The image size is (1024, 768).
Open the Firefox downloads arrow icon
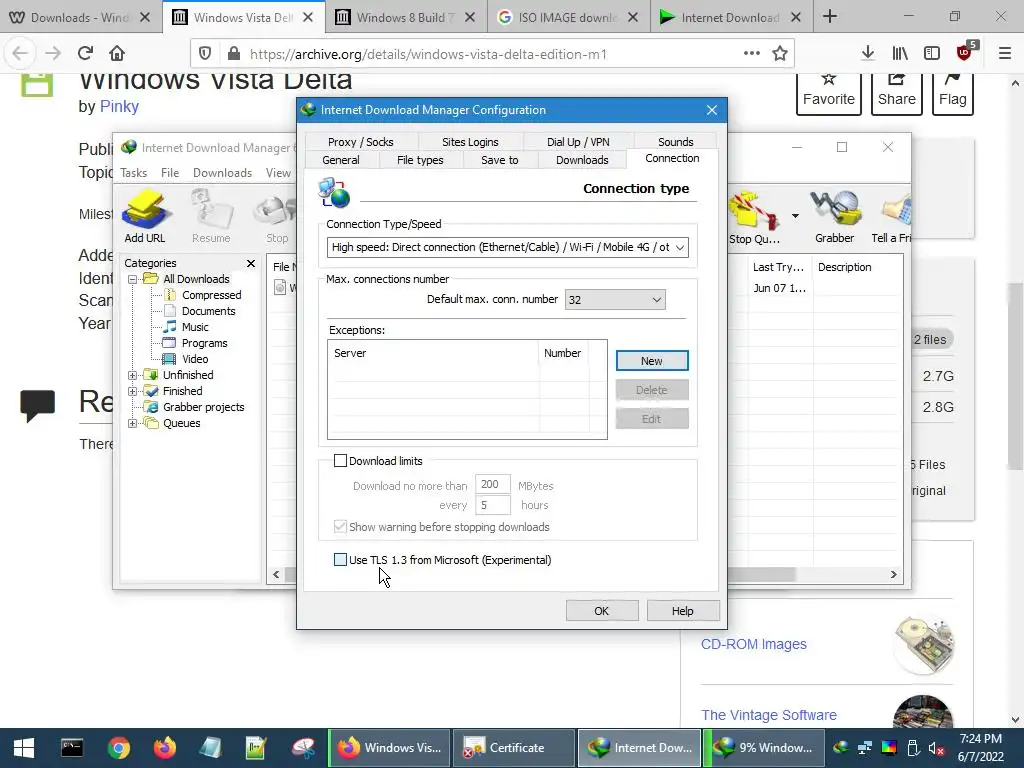(x=868, y=54)
